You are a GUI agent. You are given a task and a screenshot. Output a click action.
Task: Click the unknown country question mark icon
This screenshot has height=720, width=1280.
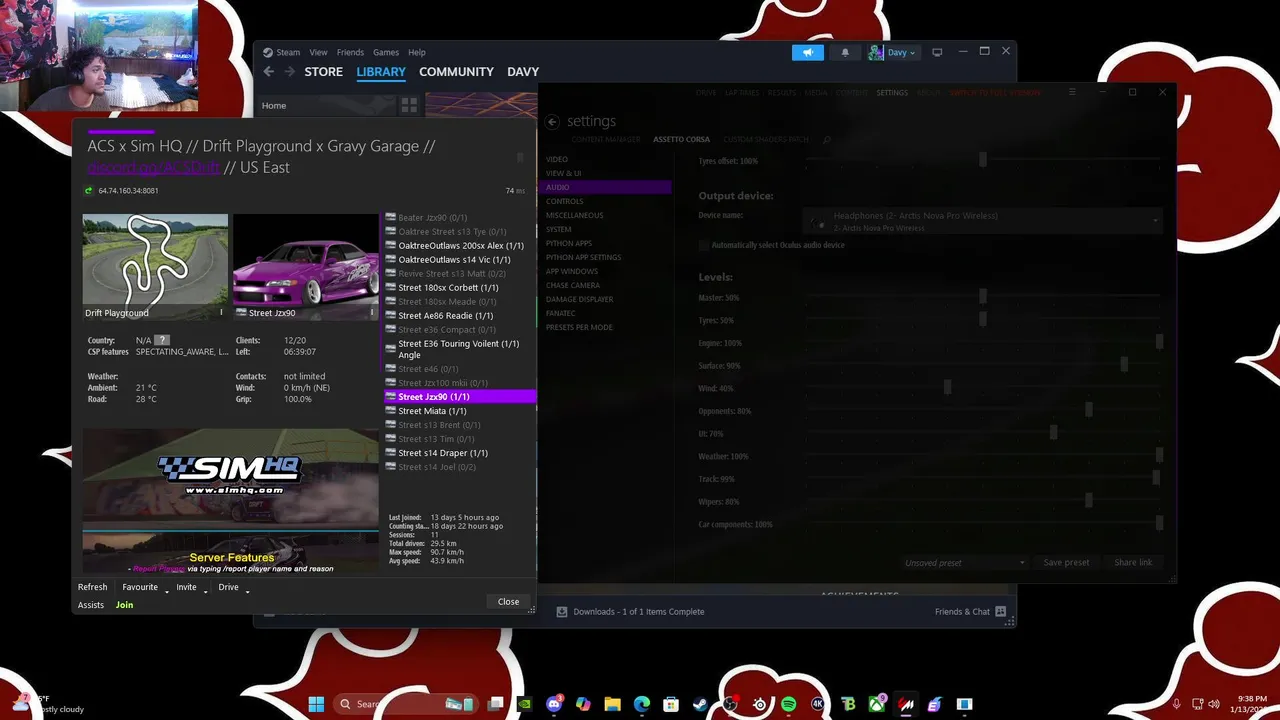(x=162, y=340)
